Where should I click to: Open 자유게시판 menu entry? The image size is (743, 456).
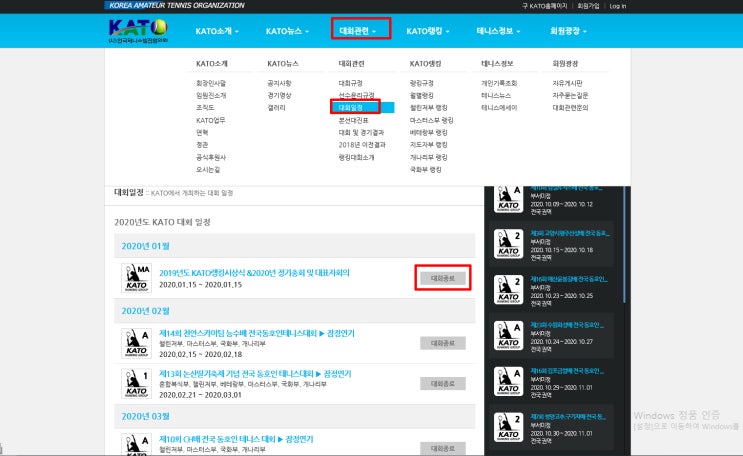(567, 83)
